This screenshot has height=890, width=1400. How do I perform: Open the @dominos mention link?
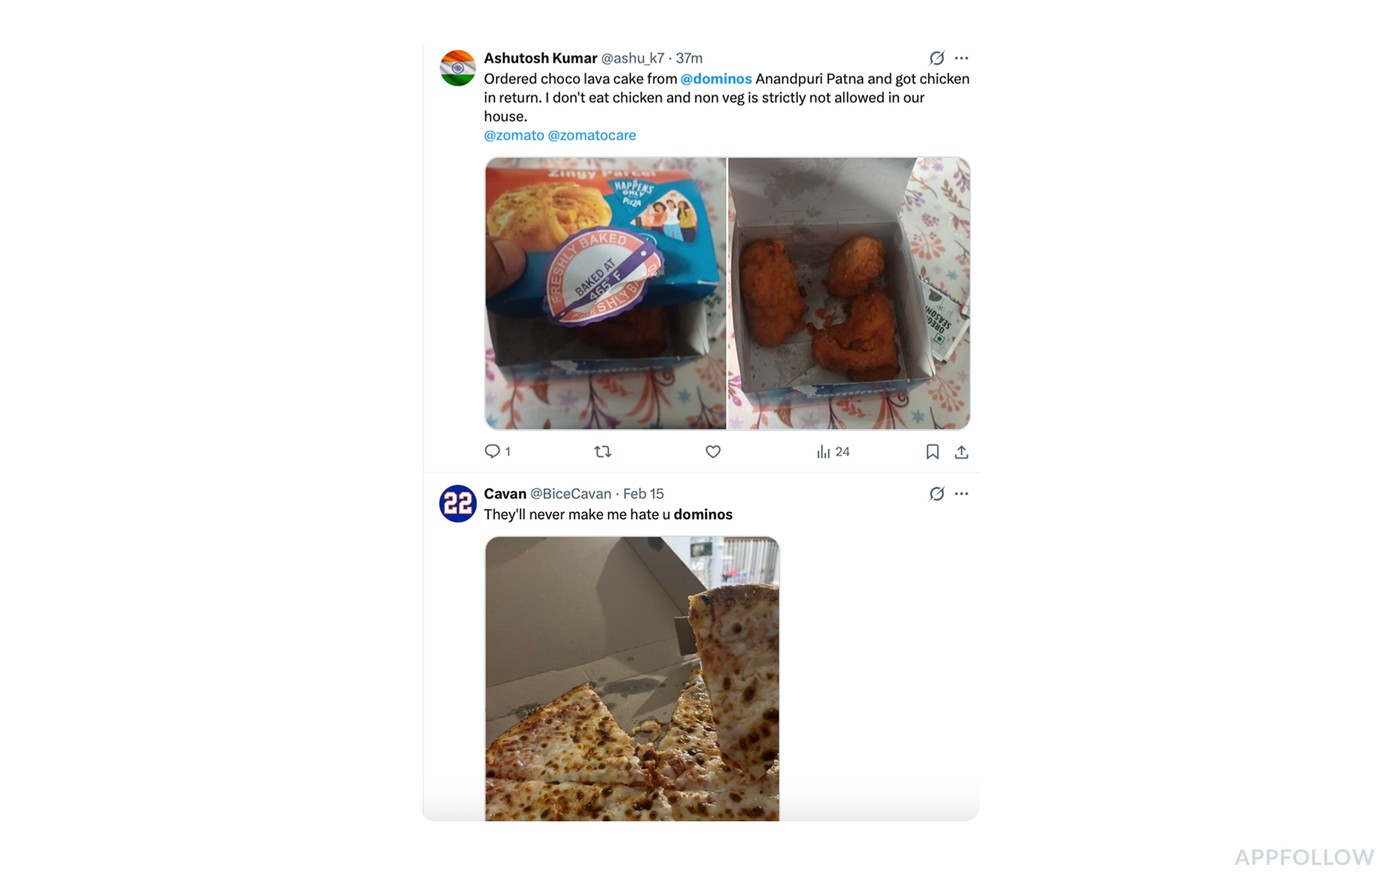click(x=716, y=79)
